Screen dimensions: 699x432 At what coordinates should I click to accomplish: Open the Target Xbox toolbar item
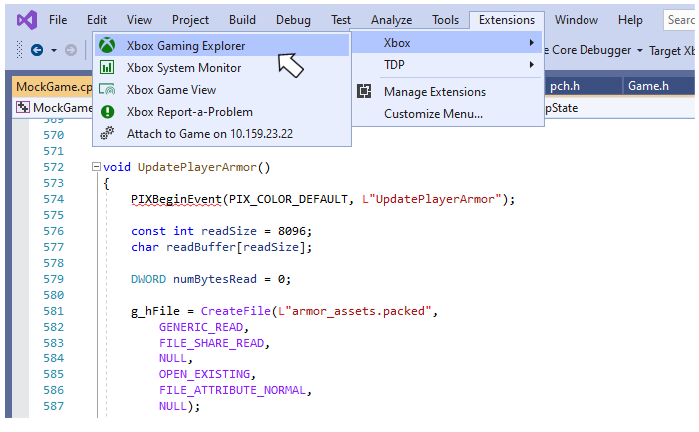coord(672,50)
